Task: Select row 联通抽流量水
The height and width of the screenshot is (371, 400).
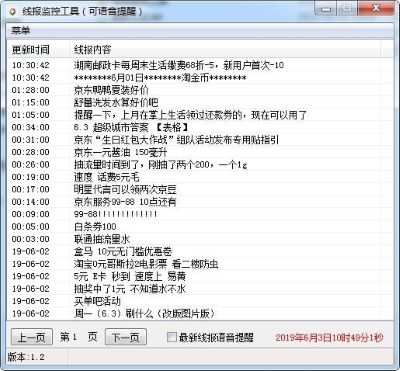Action: coord(200,239)
